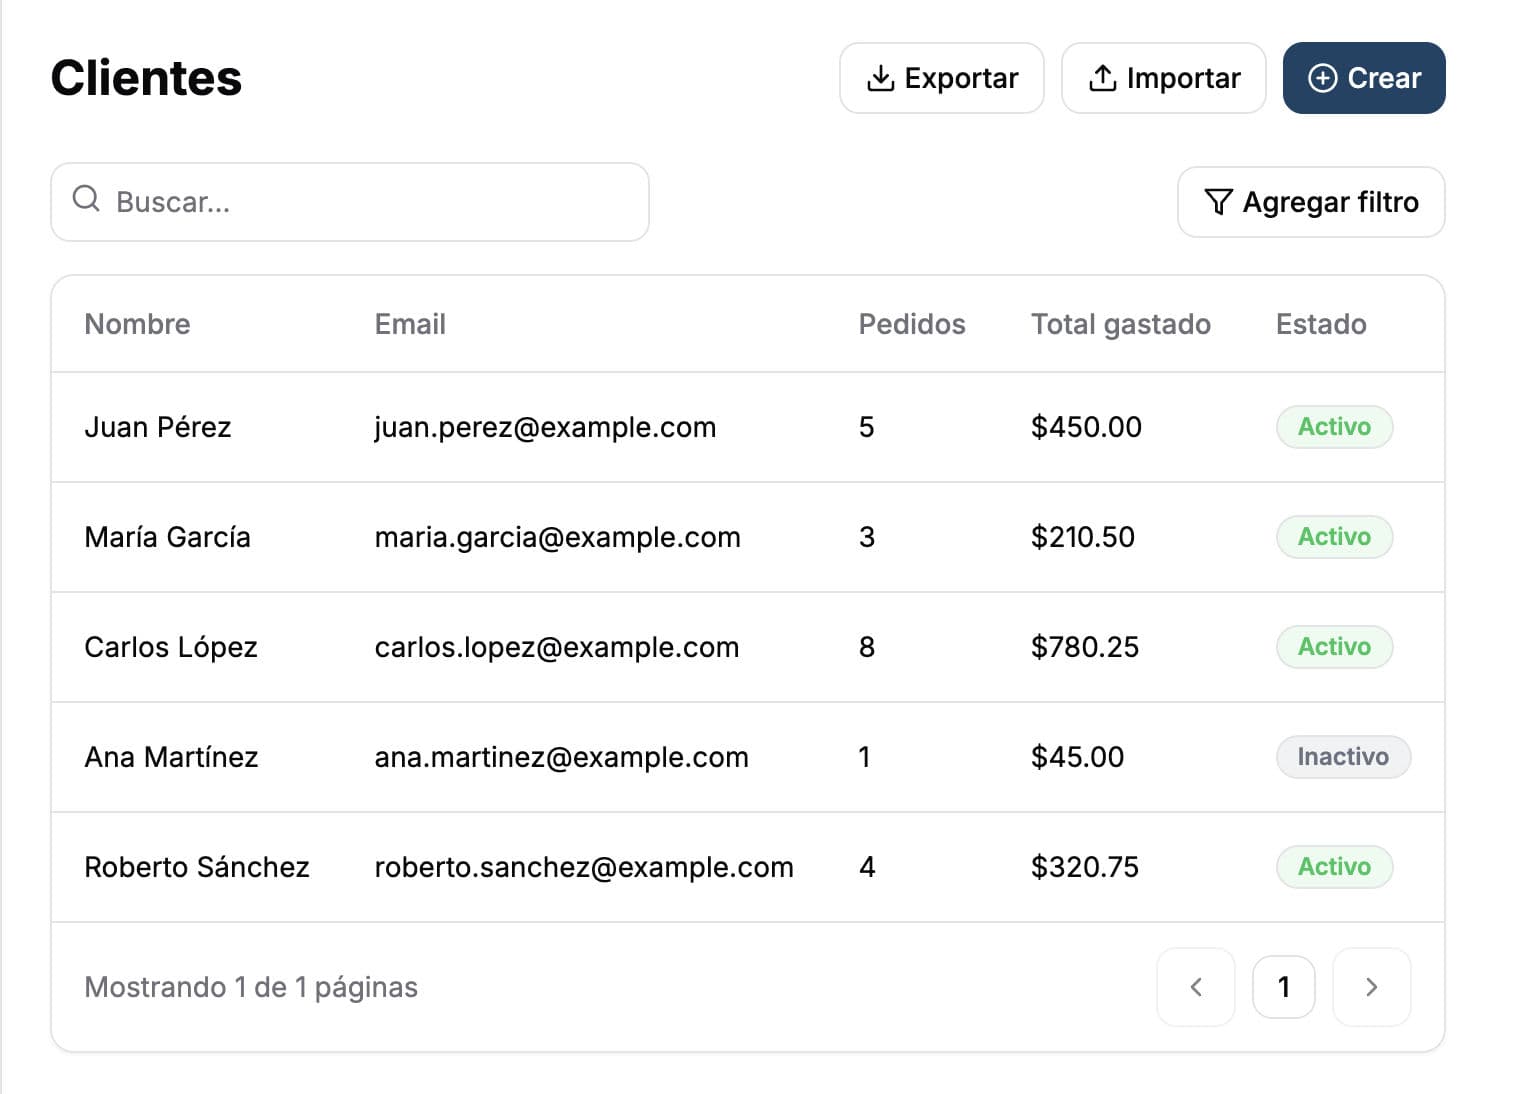Screen dimensions: 1524x1094
Task: Open carlos.lopez@example.com email link
Action: [556, 647]
